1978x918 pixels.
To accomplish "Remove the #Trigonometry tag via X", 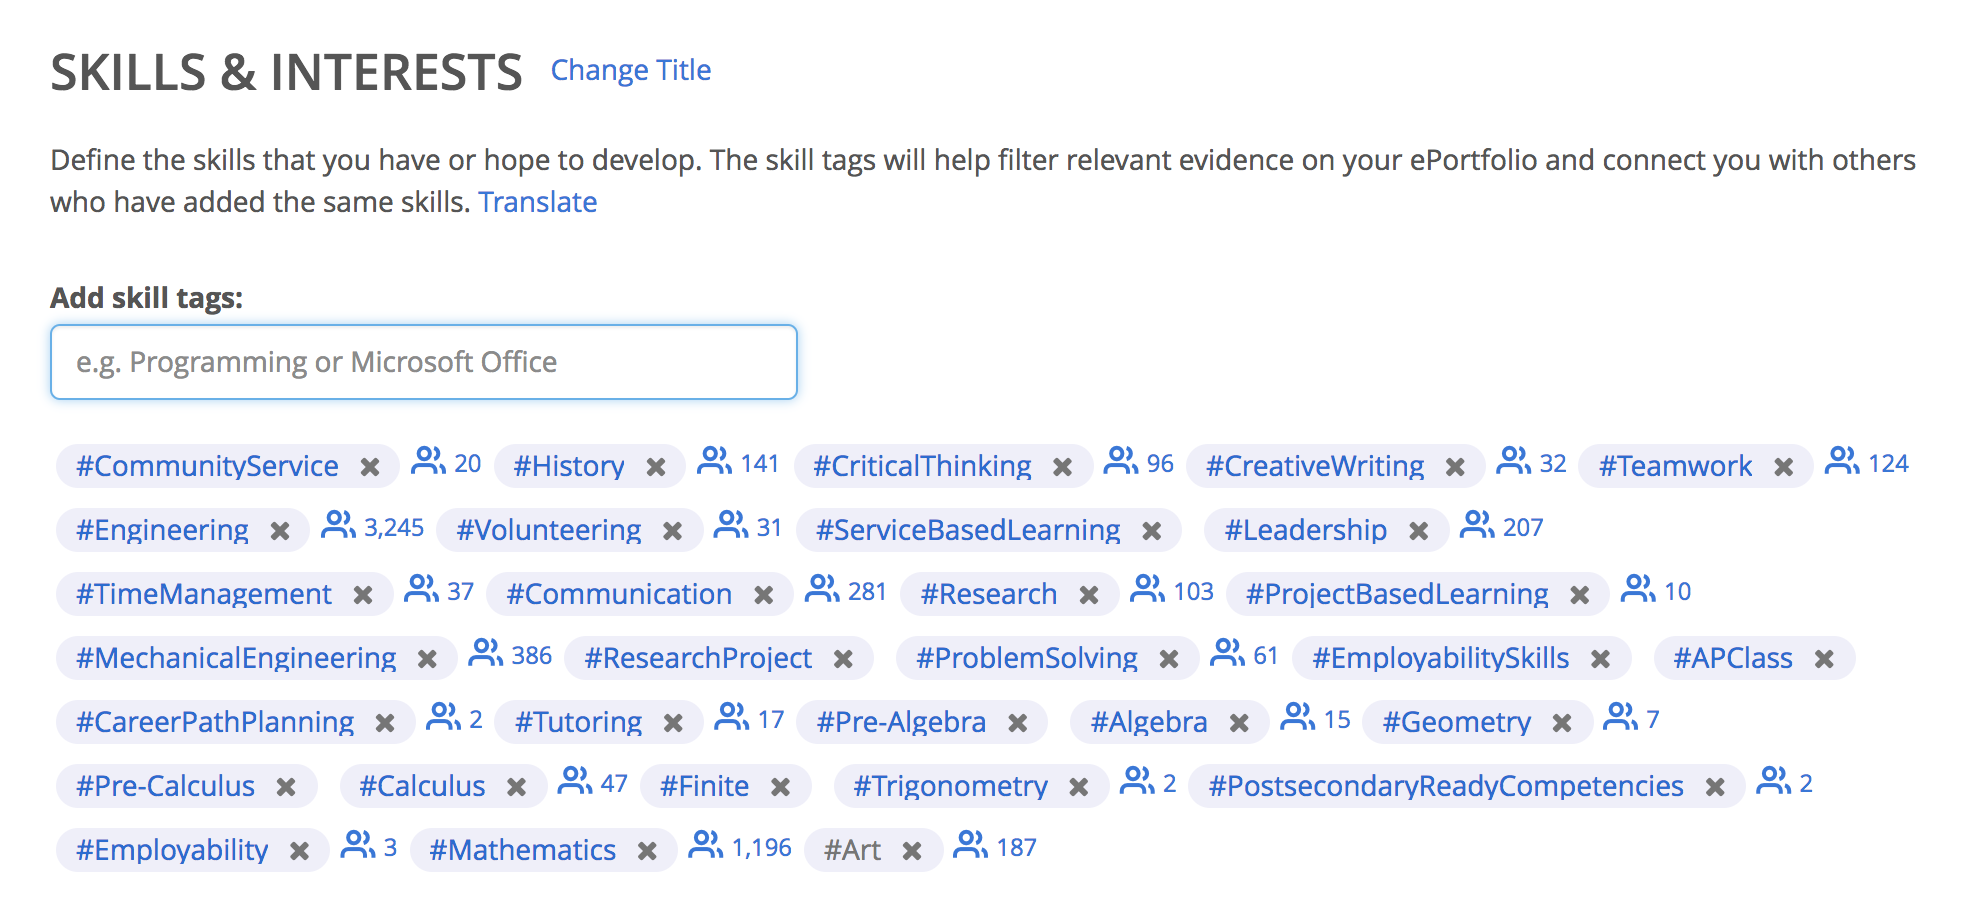I will [1078, 787].
